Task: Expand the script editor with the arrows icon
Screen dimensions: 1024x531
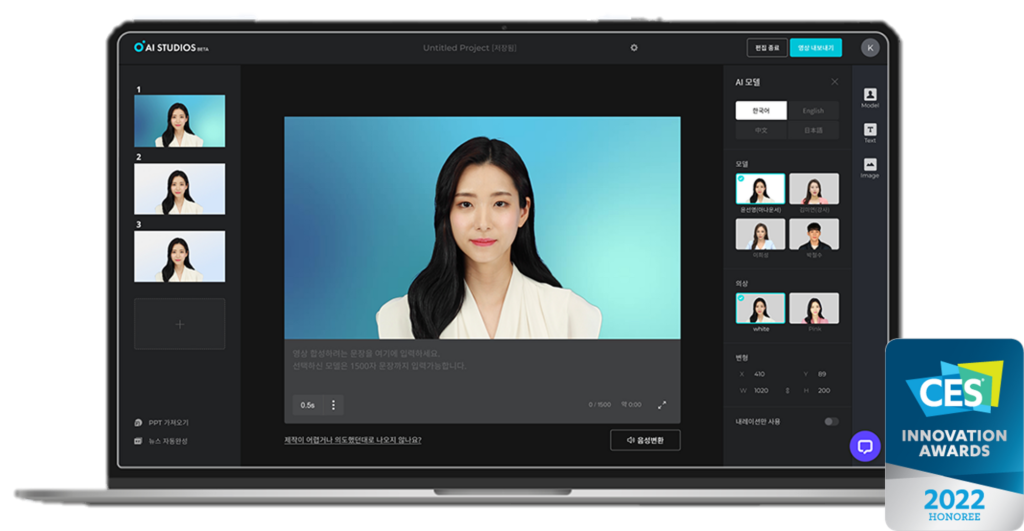Action: click(662, 405)
